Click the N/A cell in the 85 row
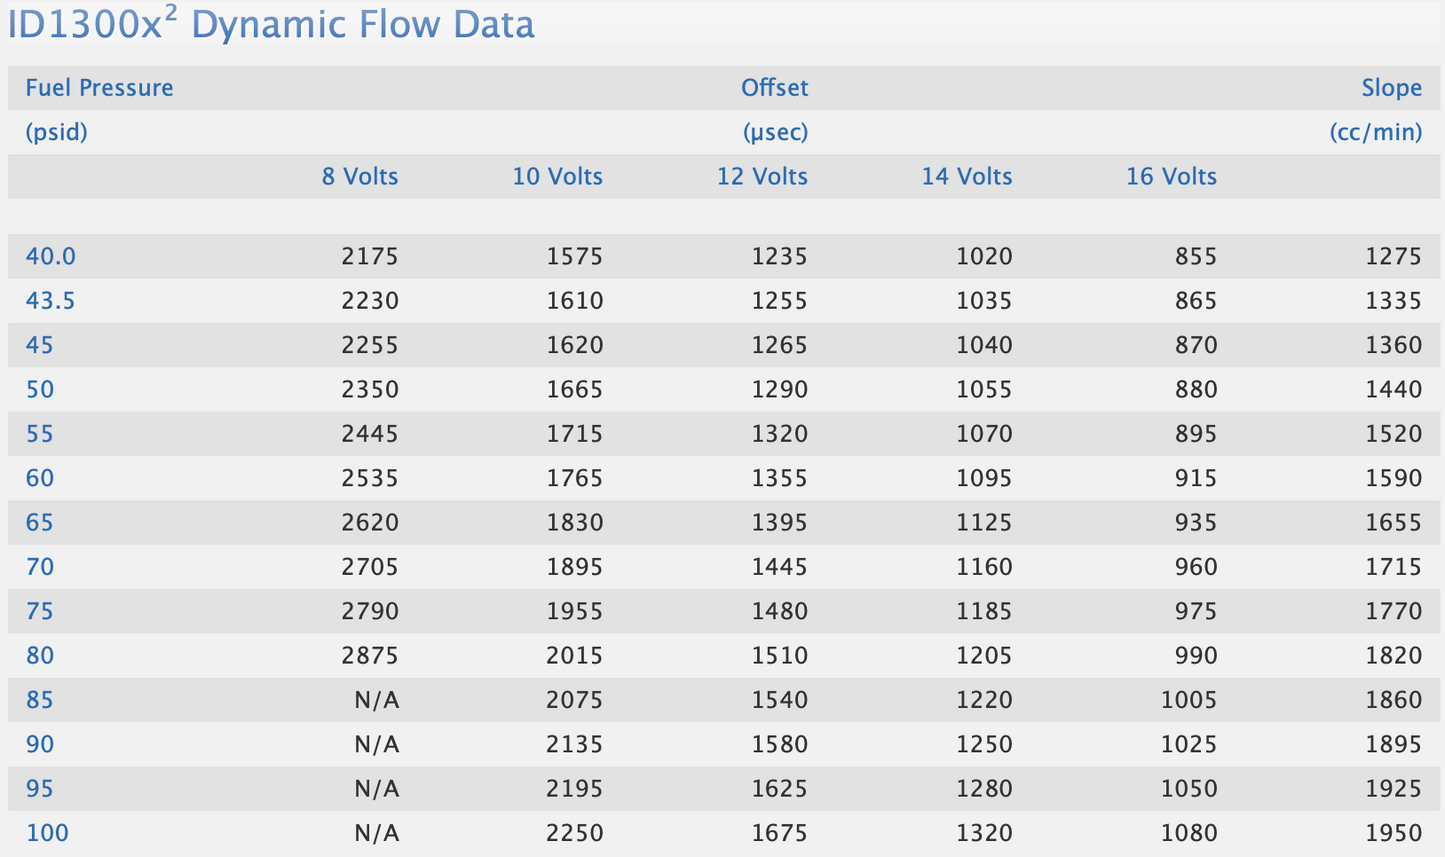The image size is (1445, 857). click(376, 700)
